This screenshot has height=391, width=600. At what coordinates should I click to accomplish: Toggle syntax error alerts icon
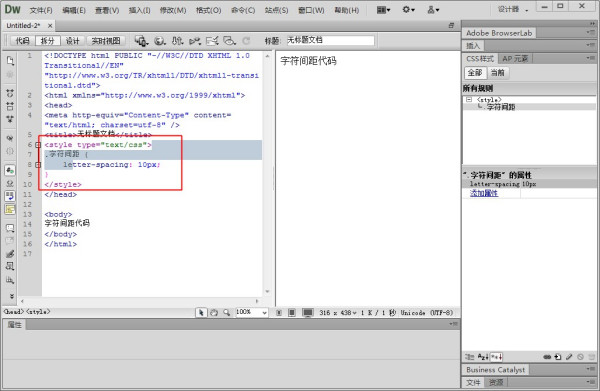point(10,209)
